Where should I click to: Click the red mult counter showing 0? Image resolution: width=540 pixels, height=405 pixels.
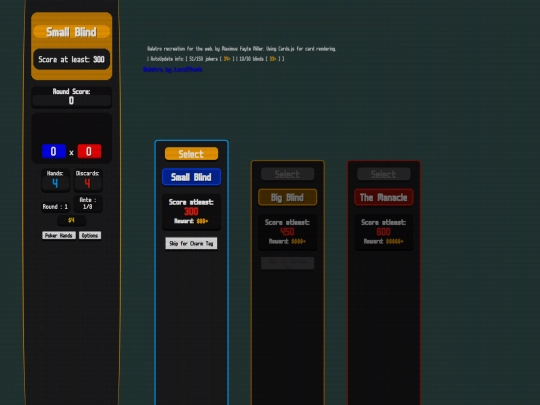(89, 152)
